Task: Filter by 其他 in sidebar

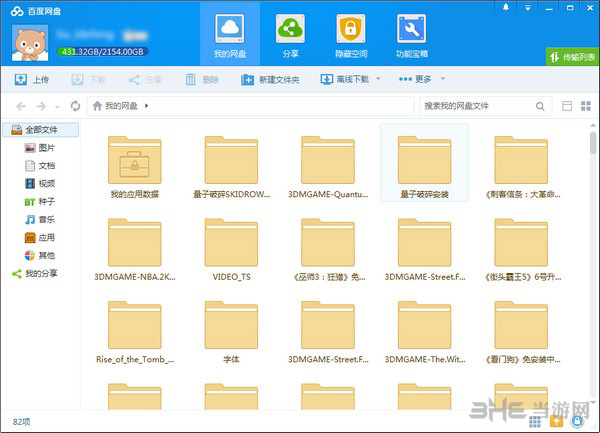Action: click(x=40, y=256)
